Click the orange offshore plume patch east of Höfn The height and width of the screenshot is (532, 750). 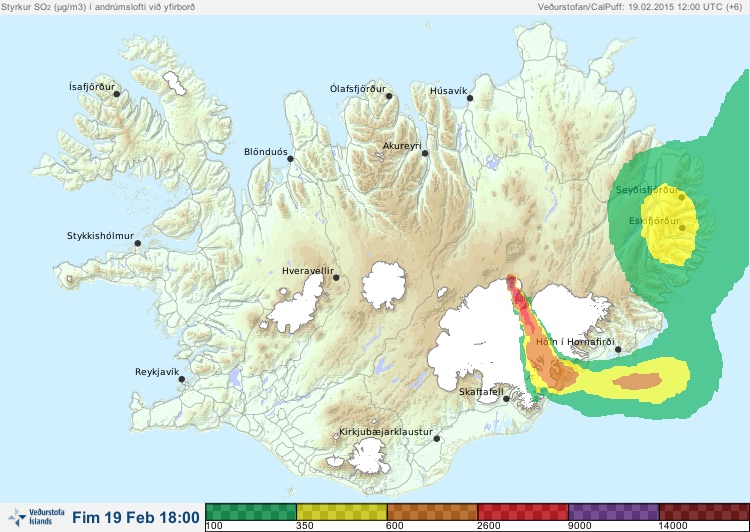click(x=637, y=381)
